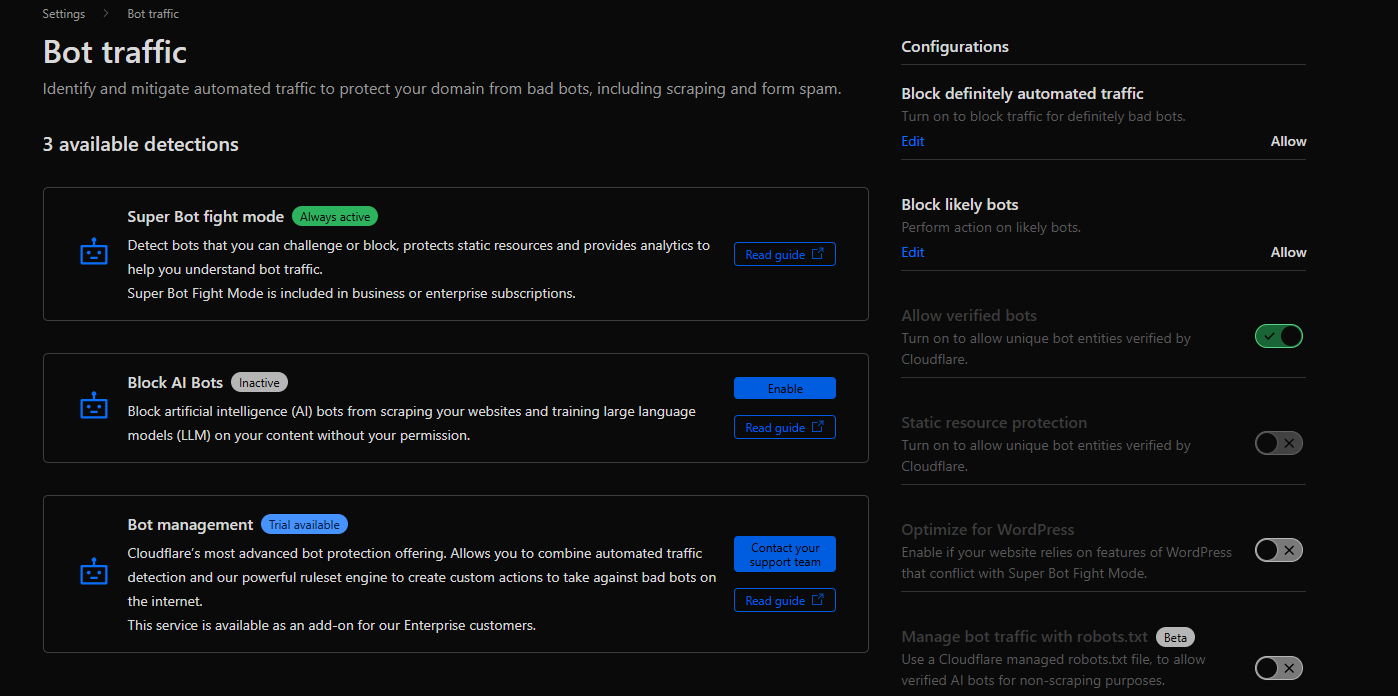This screenshot has width=1398, height=696.
Task: Toggle Static resource protection switch
Action: pyautogui.click(x=1278, y=443)
